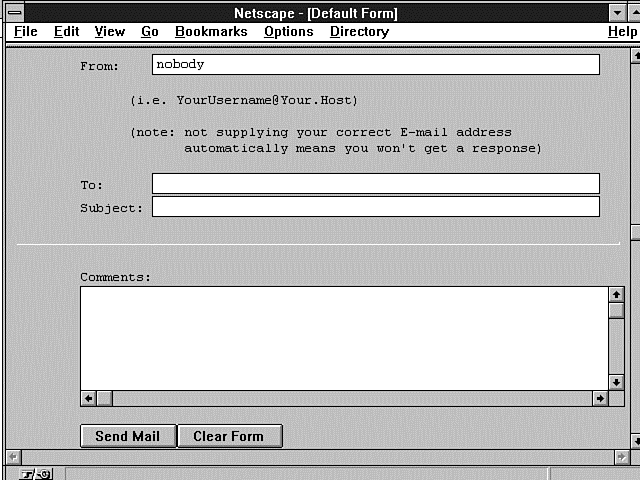Focus the To address field
Image resolution: width=640 pixels, height=480 pixels.
[375, 184]
